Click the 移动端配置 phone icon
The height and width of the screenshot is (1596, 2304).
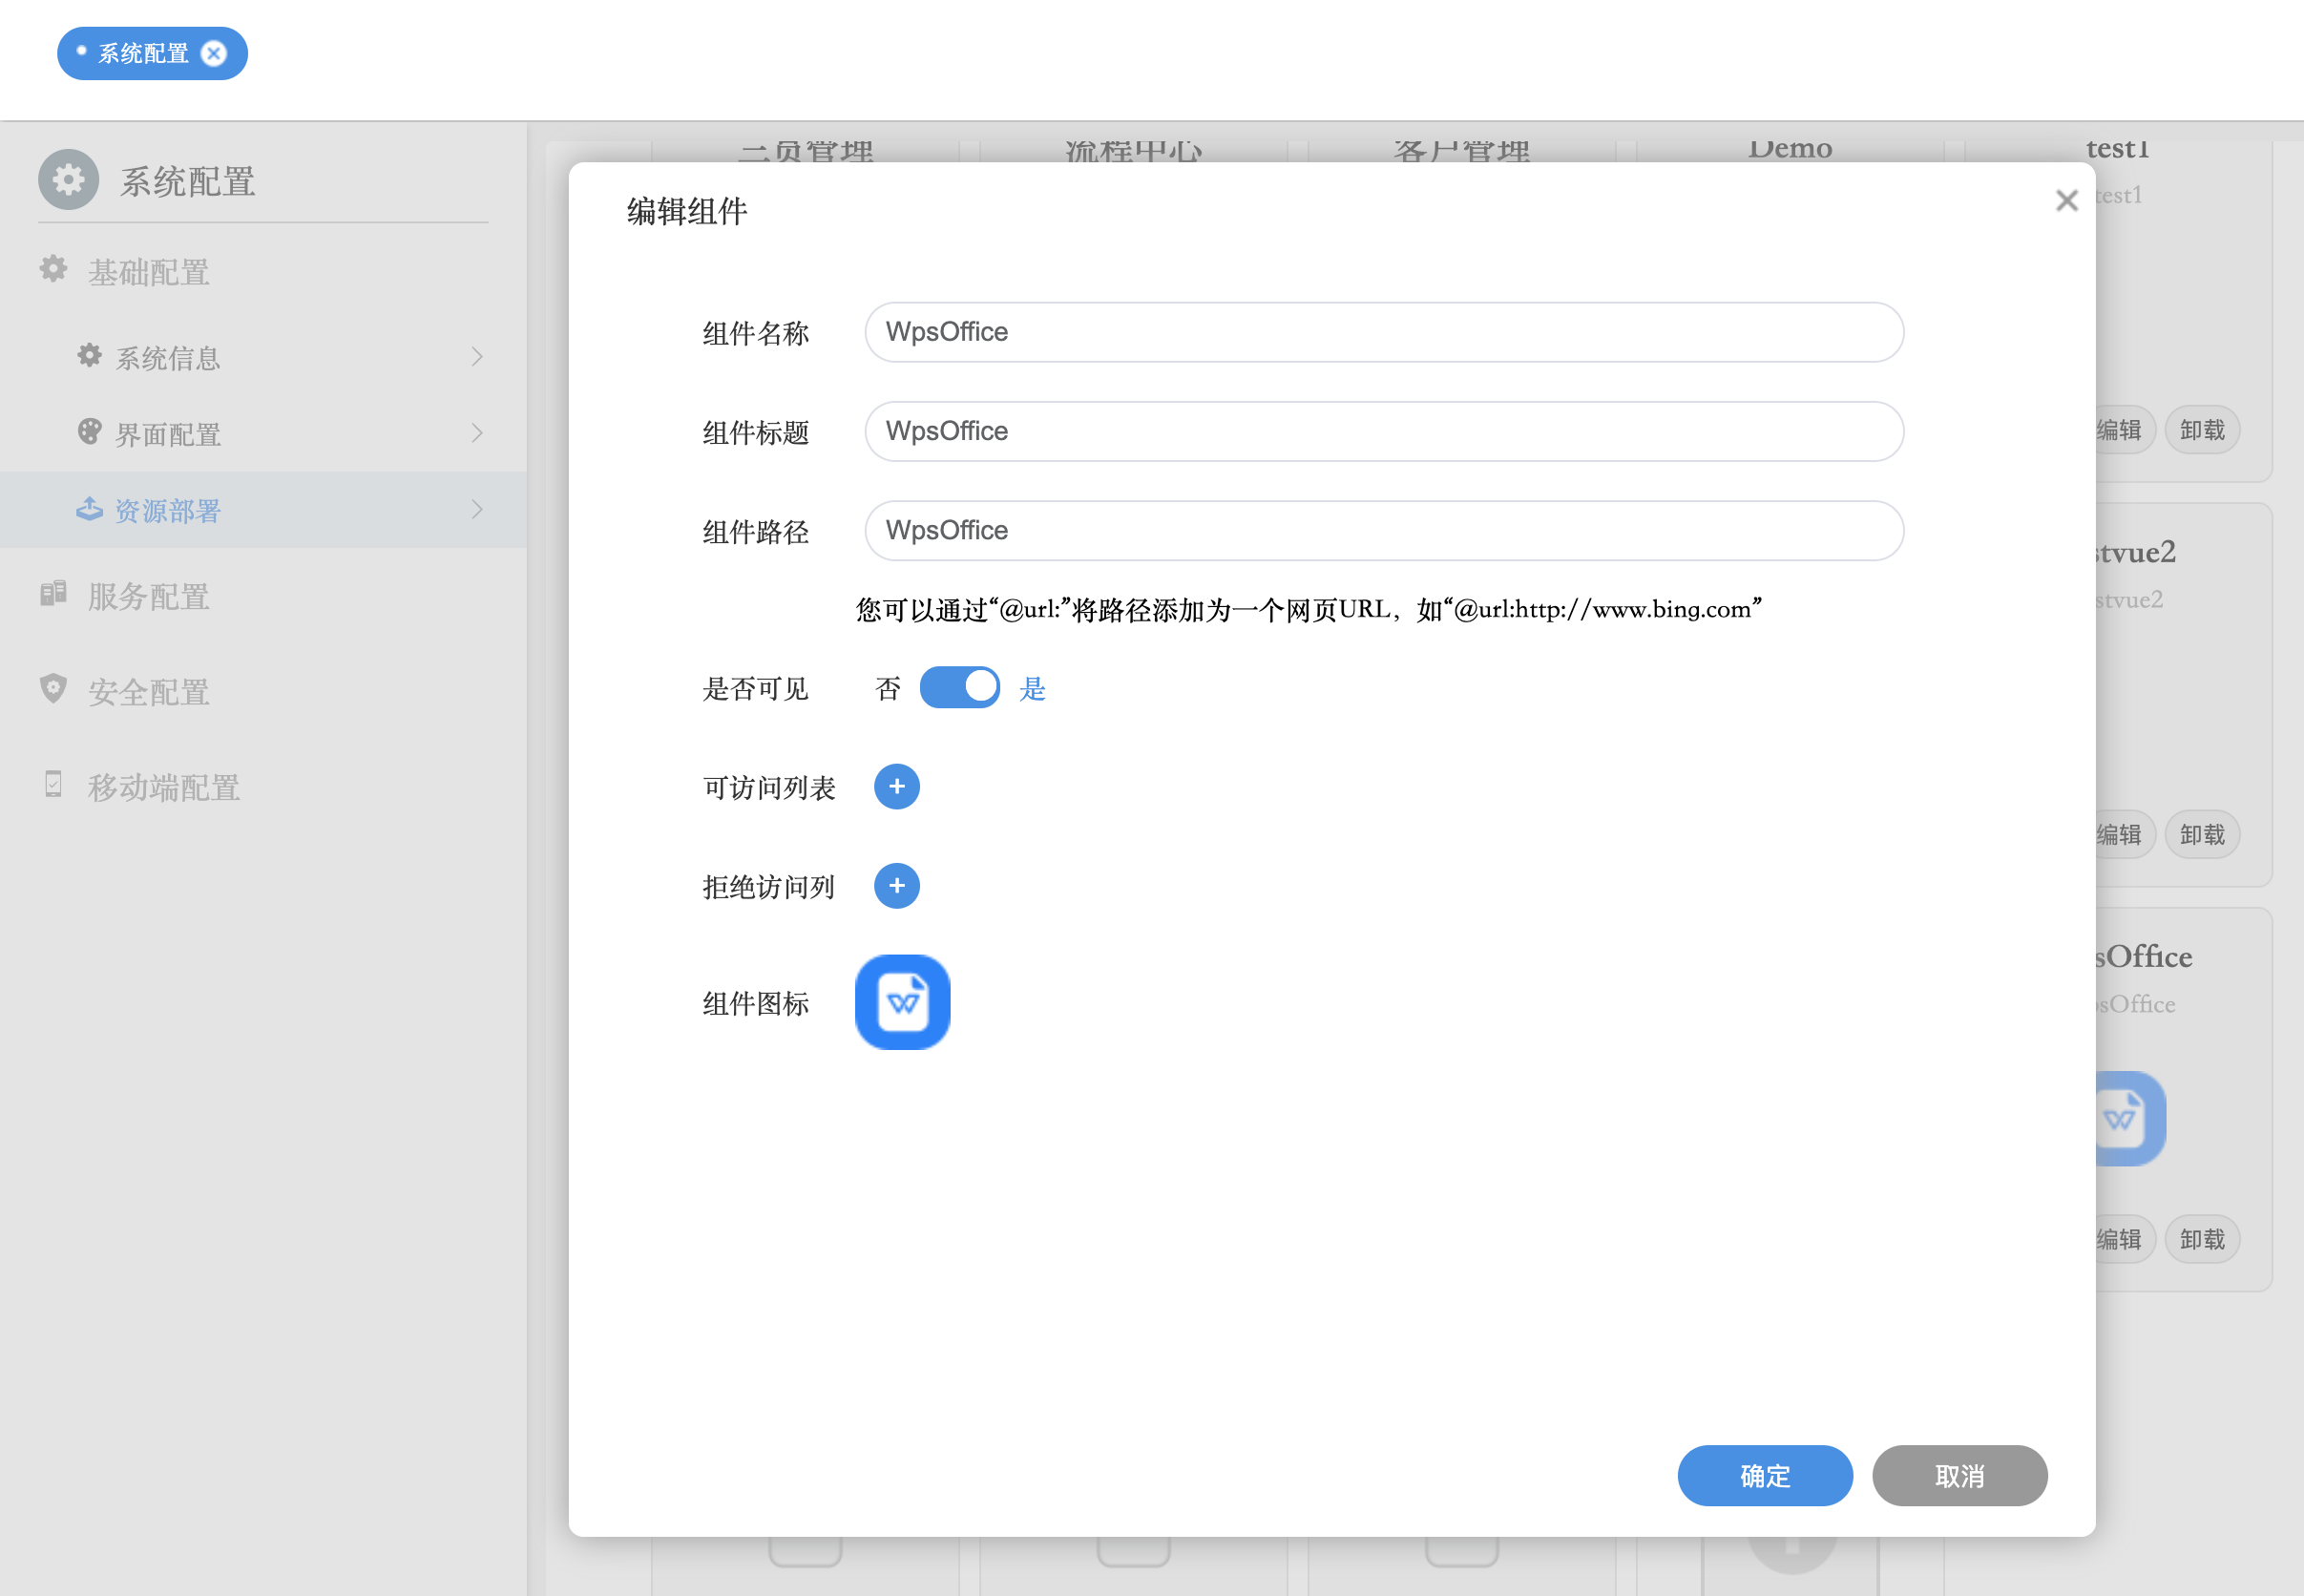coord(53,785)
